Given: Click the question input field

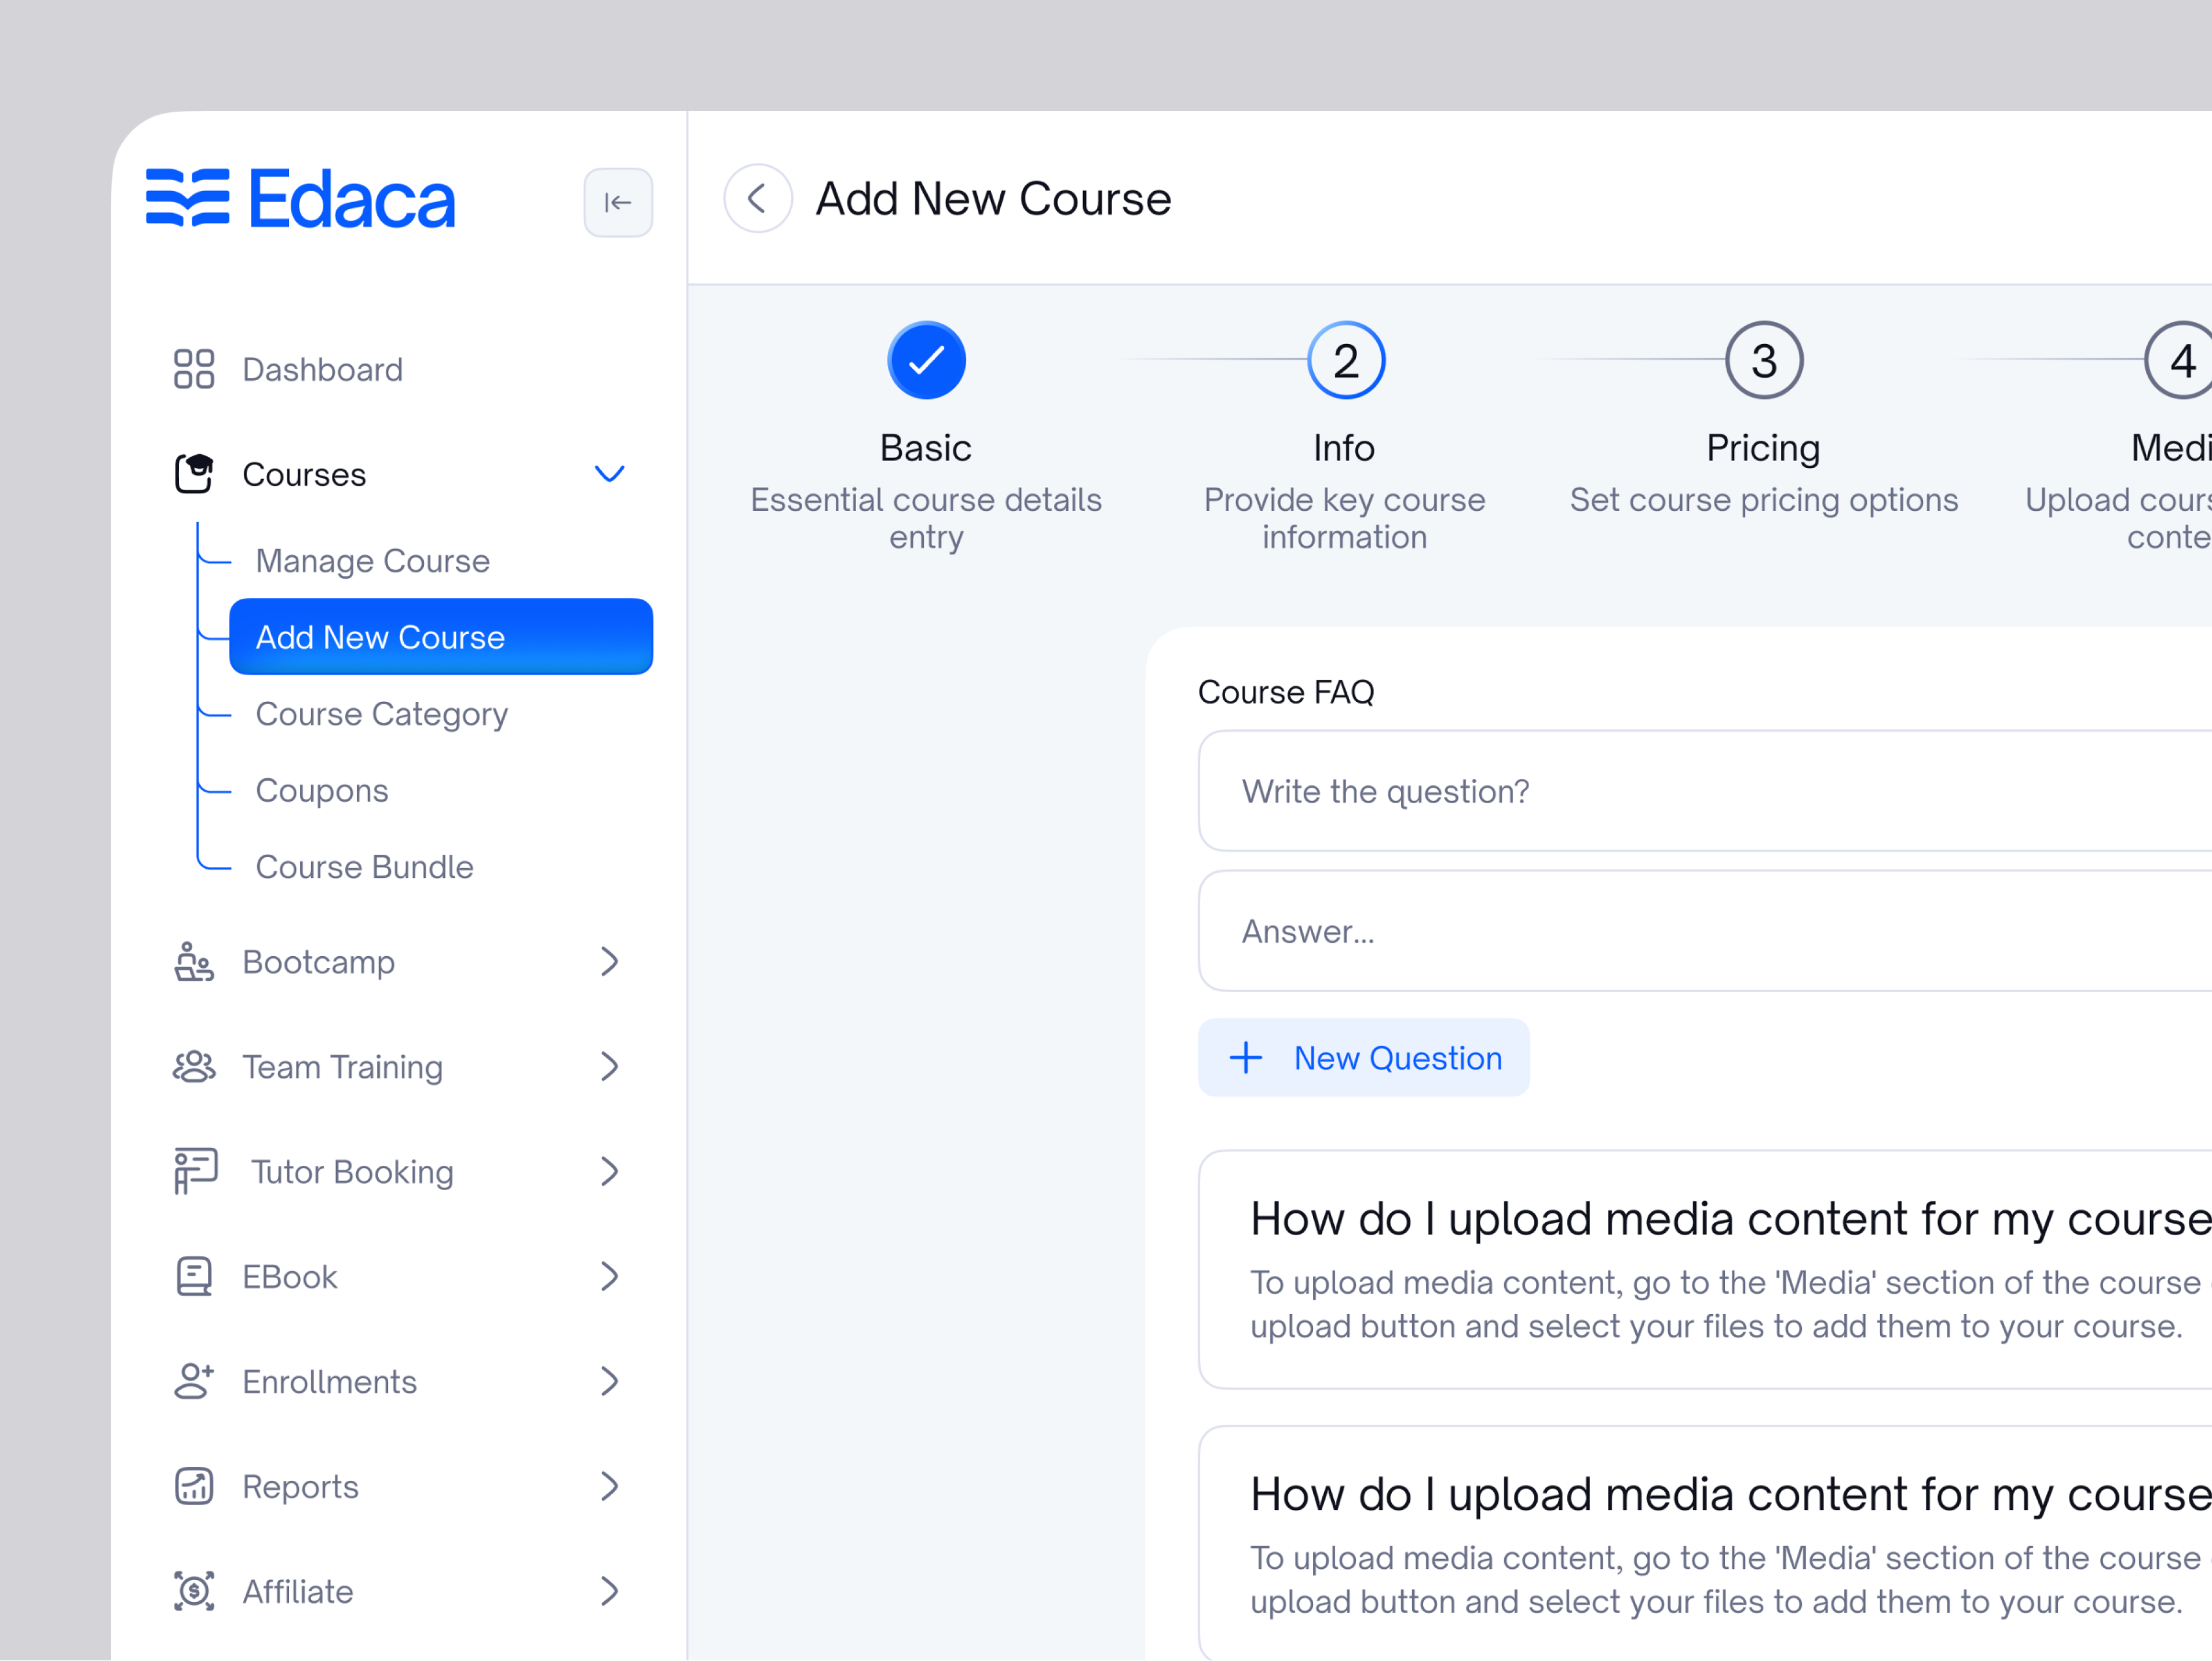Looking at the screenshot, I should tap(1700, 791).
